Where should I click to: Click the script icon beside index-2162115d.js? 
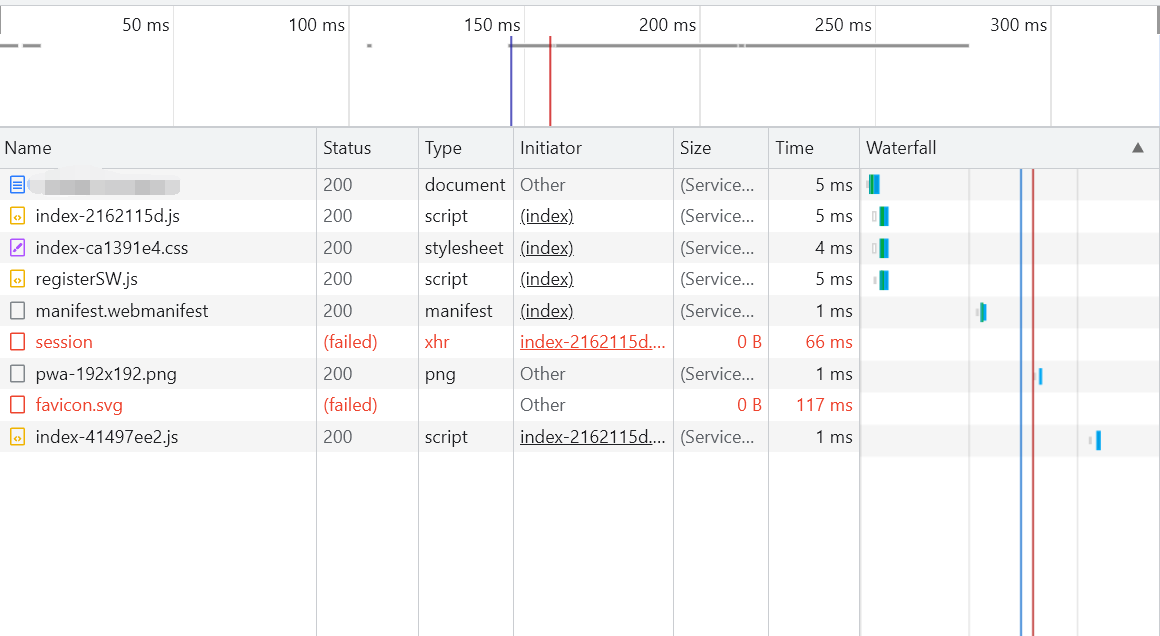17,216
